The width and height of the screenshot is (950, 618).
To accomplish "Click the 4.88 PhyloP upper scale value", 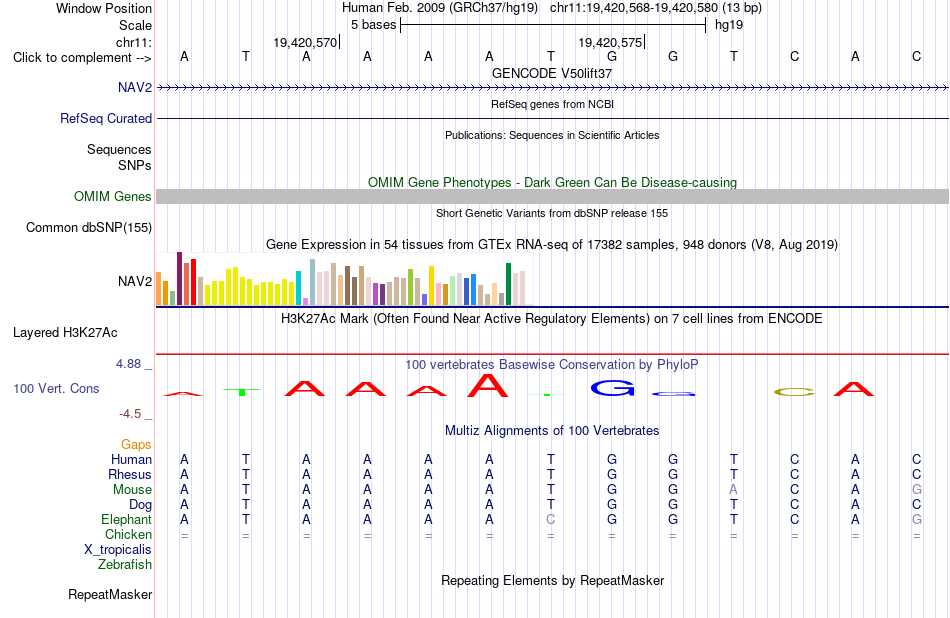I will coord(128,364).
